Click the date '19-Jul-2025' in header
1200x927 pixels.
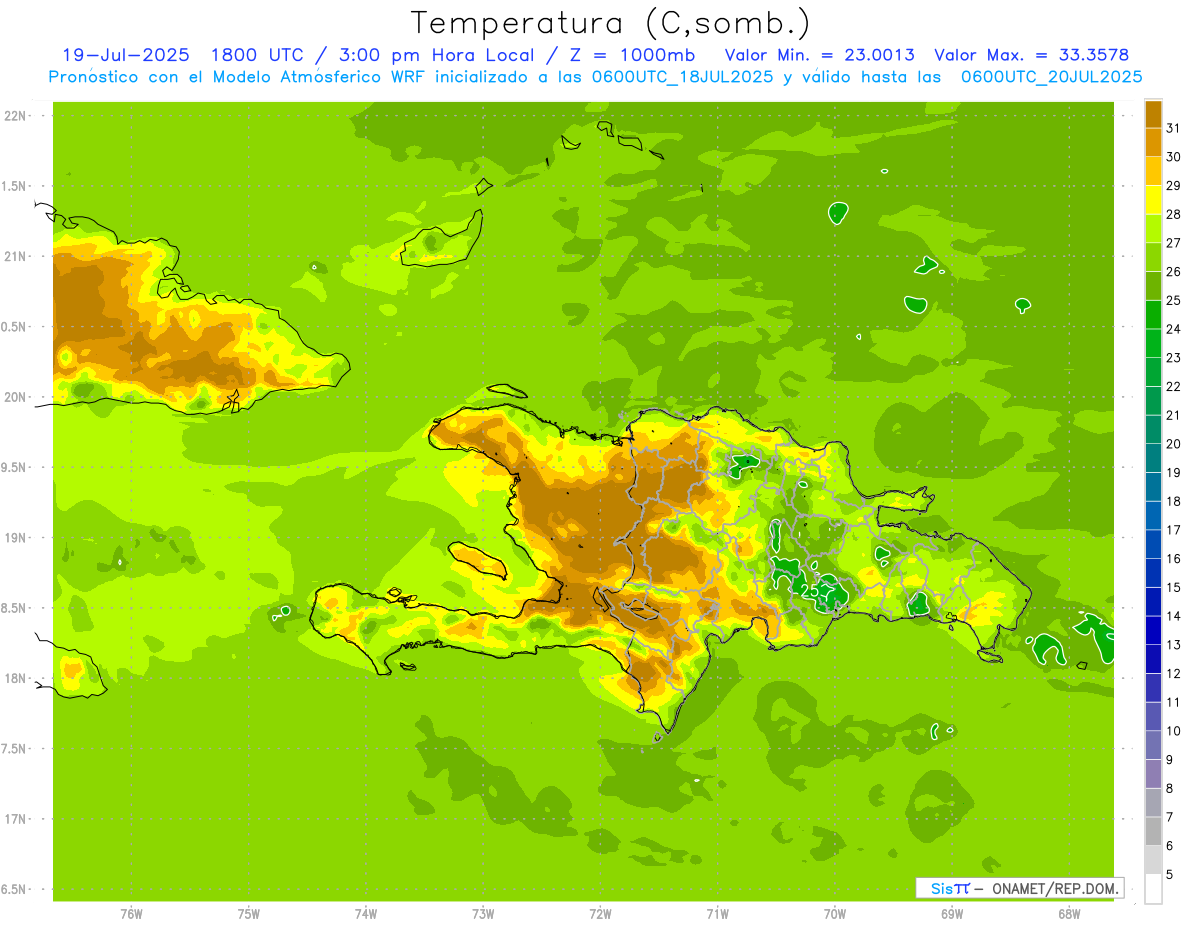pyautogui.click(x=125, y=55)
